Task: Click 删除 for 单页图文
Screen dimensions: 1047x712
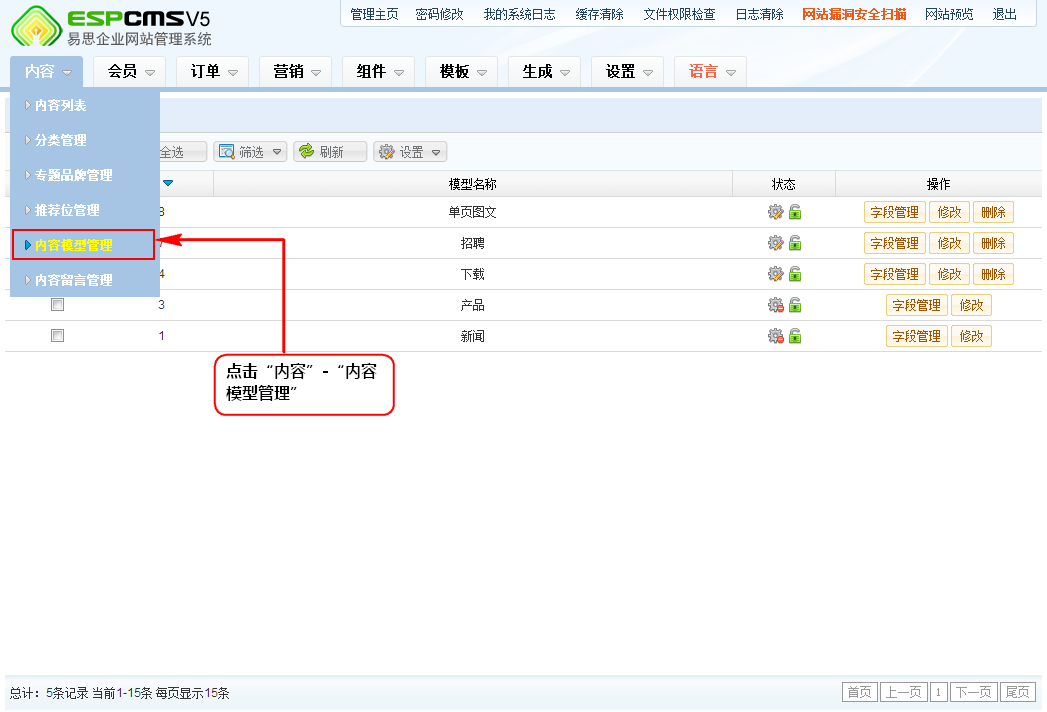Action: tap(993, 212)
